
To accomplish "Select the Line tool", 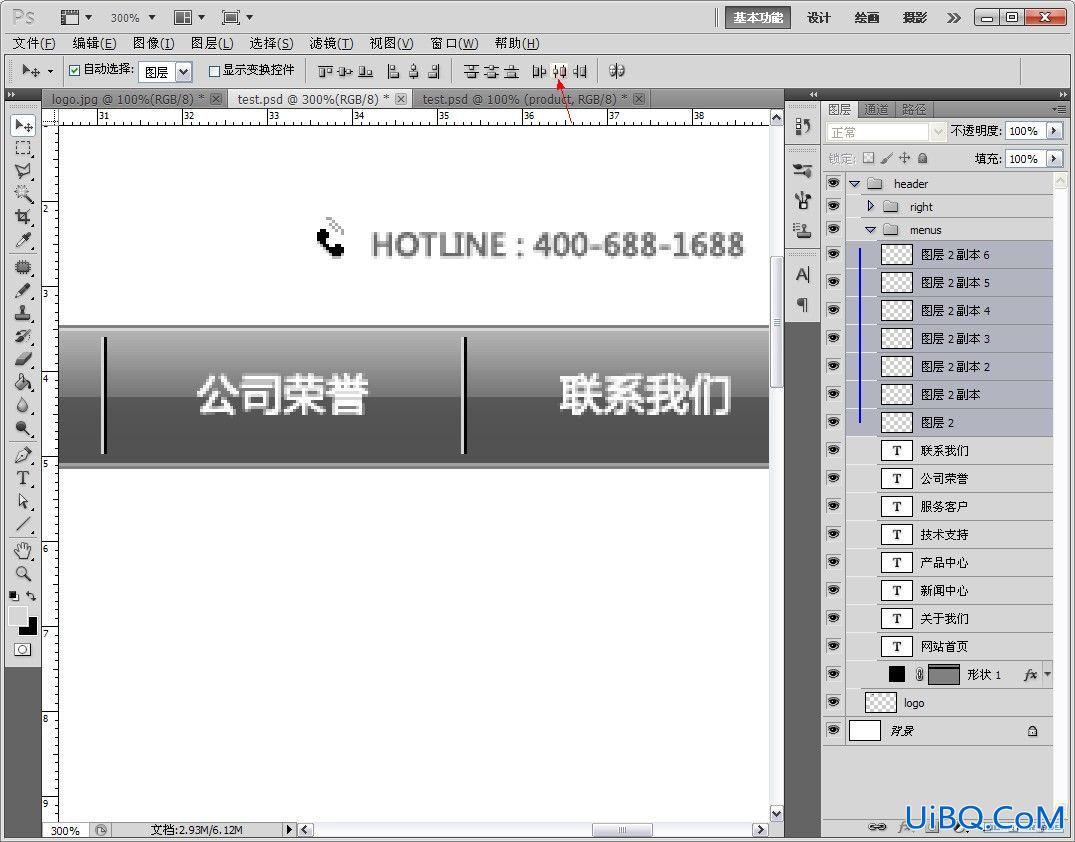I will pos(23,525).
